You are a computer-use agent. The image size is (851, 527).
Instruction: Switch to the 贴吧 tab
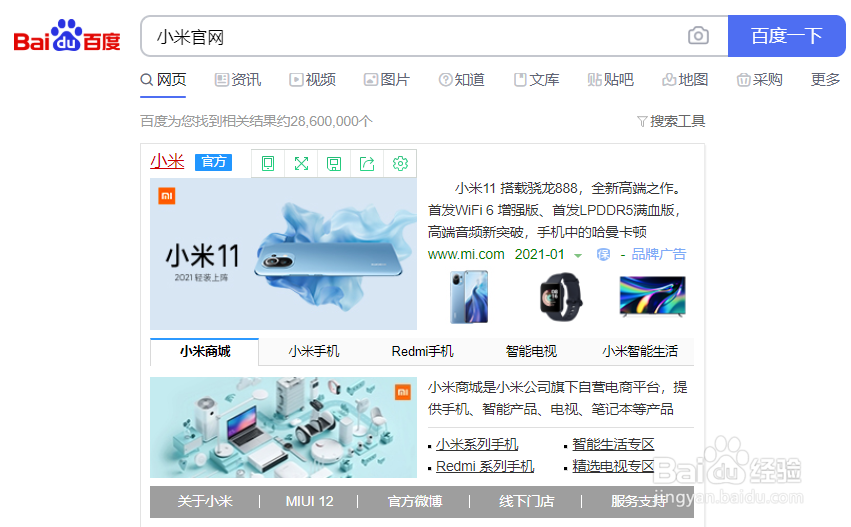(611, 80)
